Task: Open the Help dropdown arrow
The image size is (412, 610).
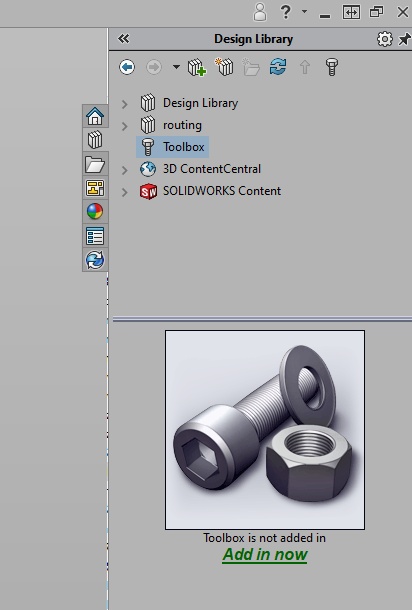Action: [x=304, y=11]
